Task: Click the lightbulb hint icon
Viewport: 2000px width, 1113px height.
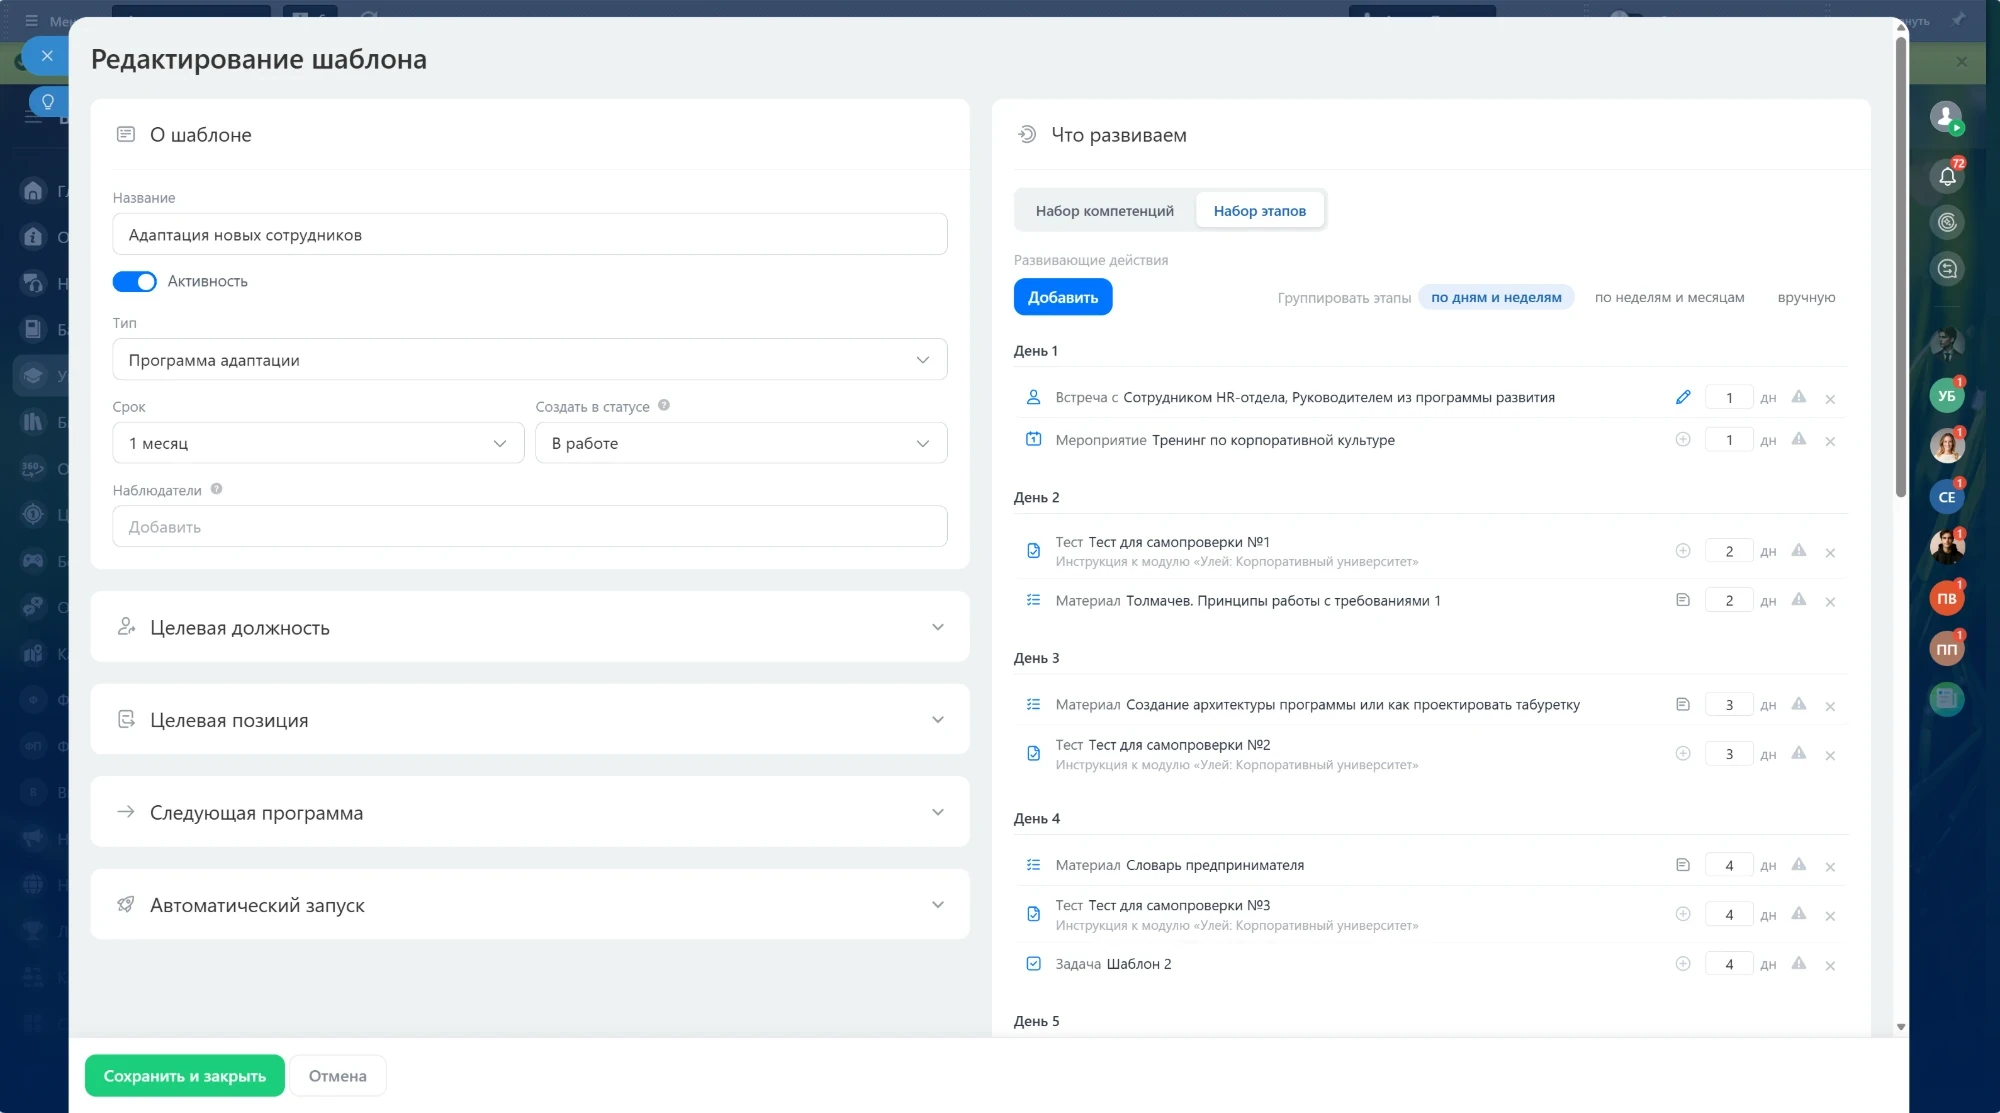Action: click(48, 102)
